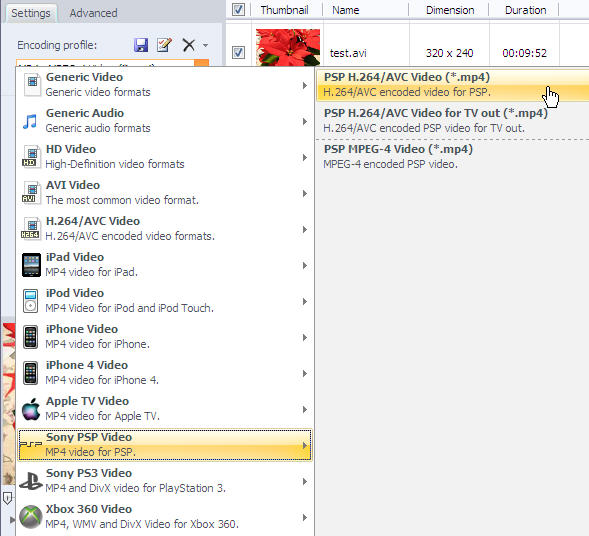589x536 pixels.
Task: Click the Duration column header
Action: (x=524, y=10)
